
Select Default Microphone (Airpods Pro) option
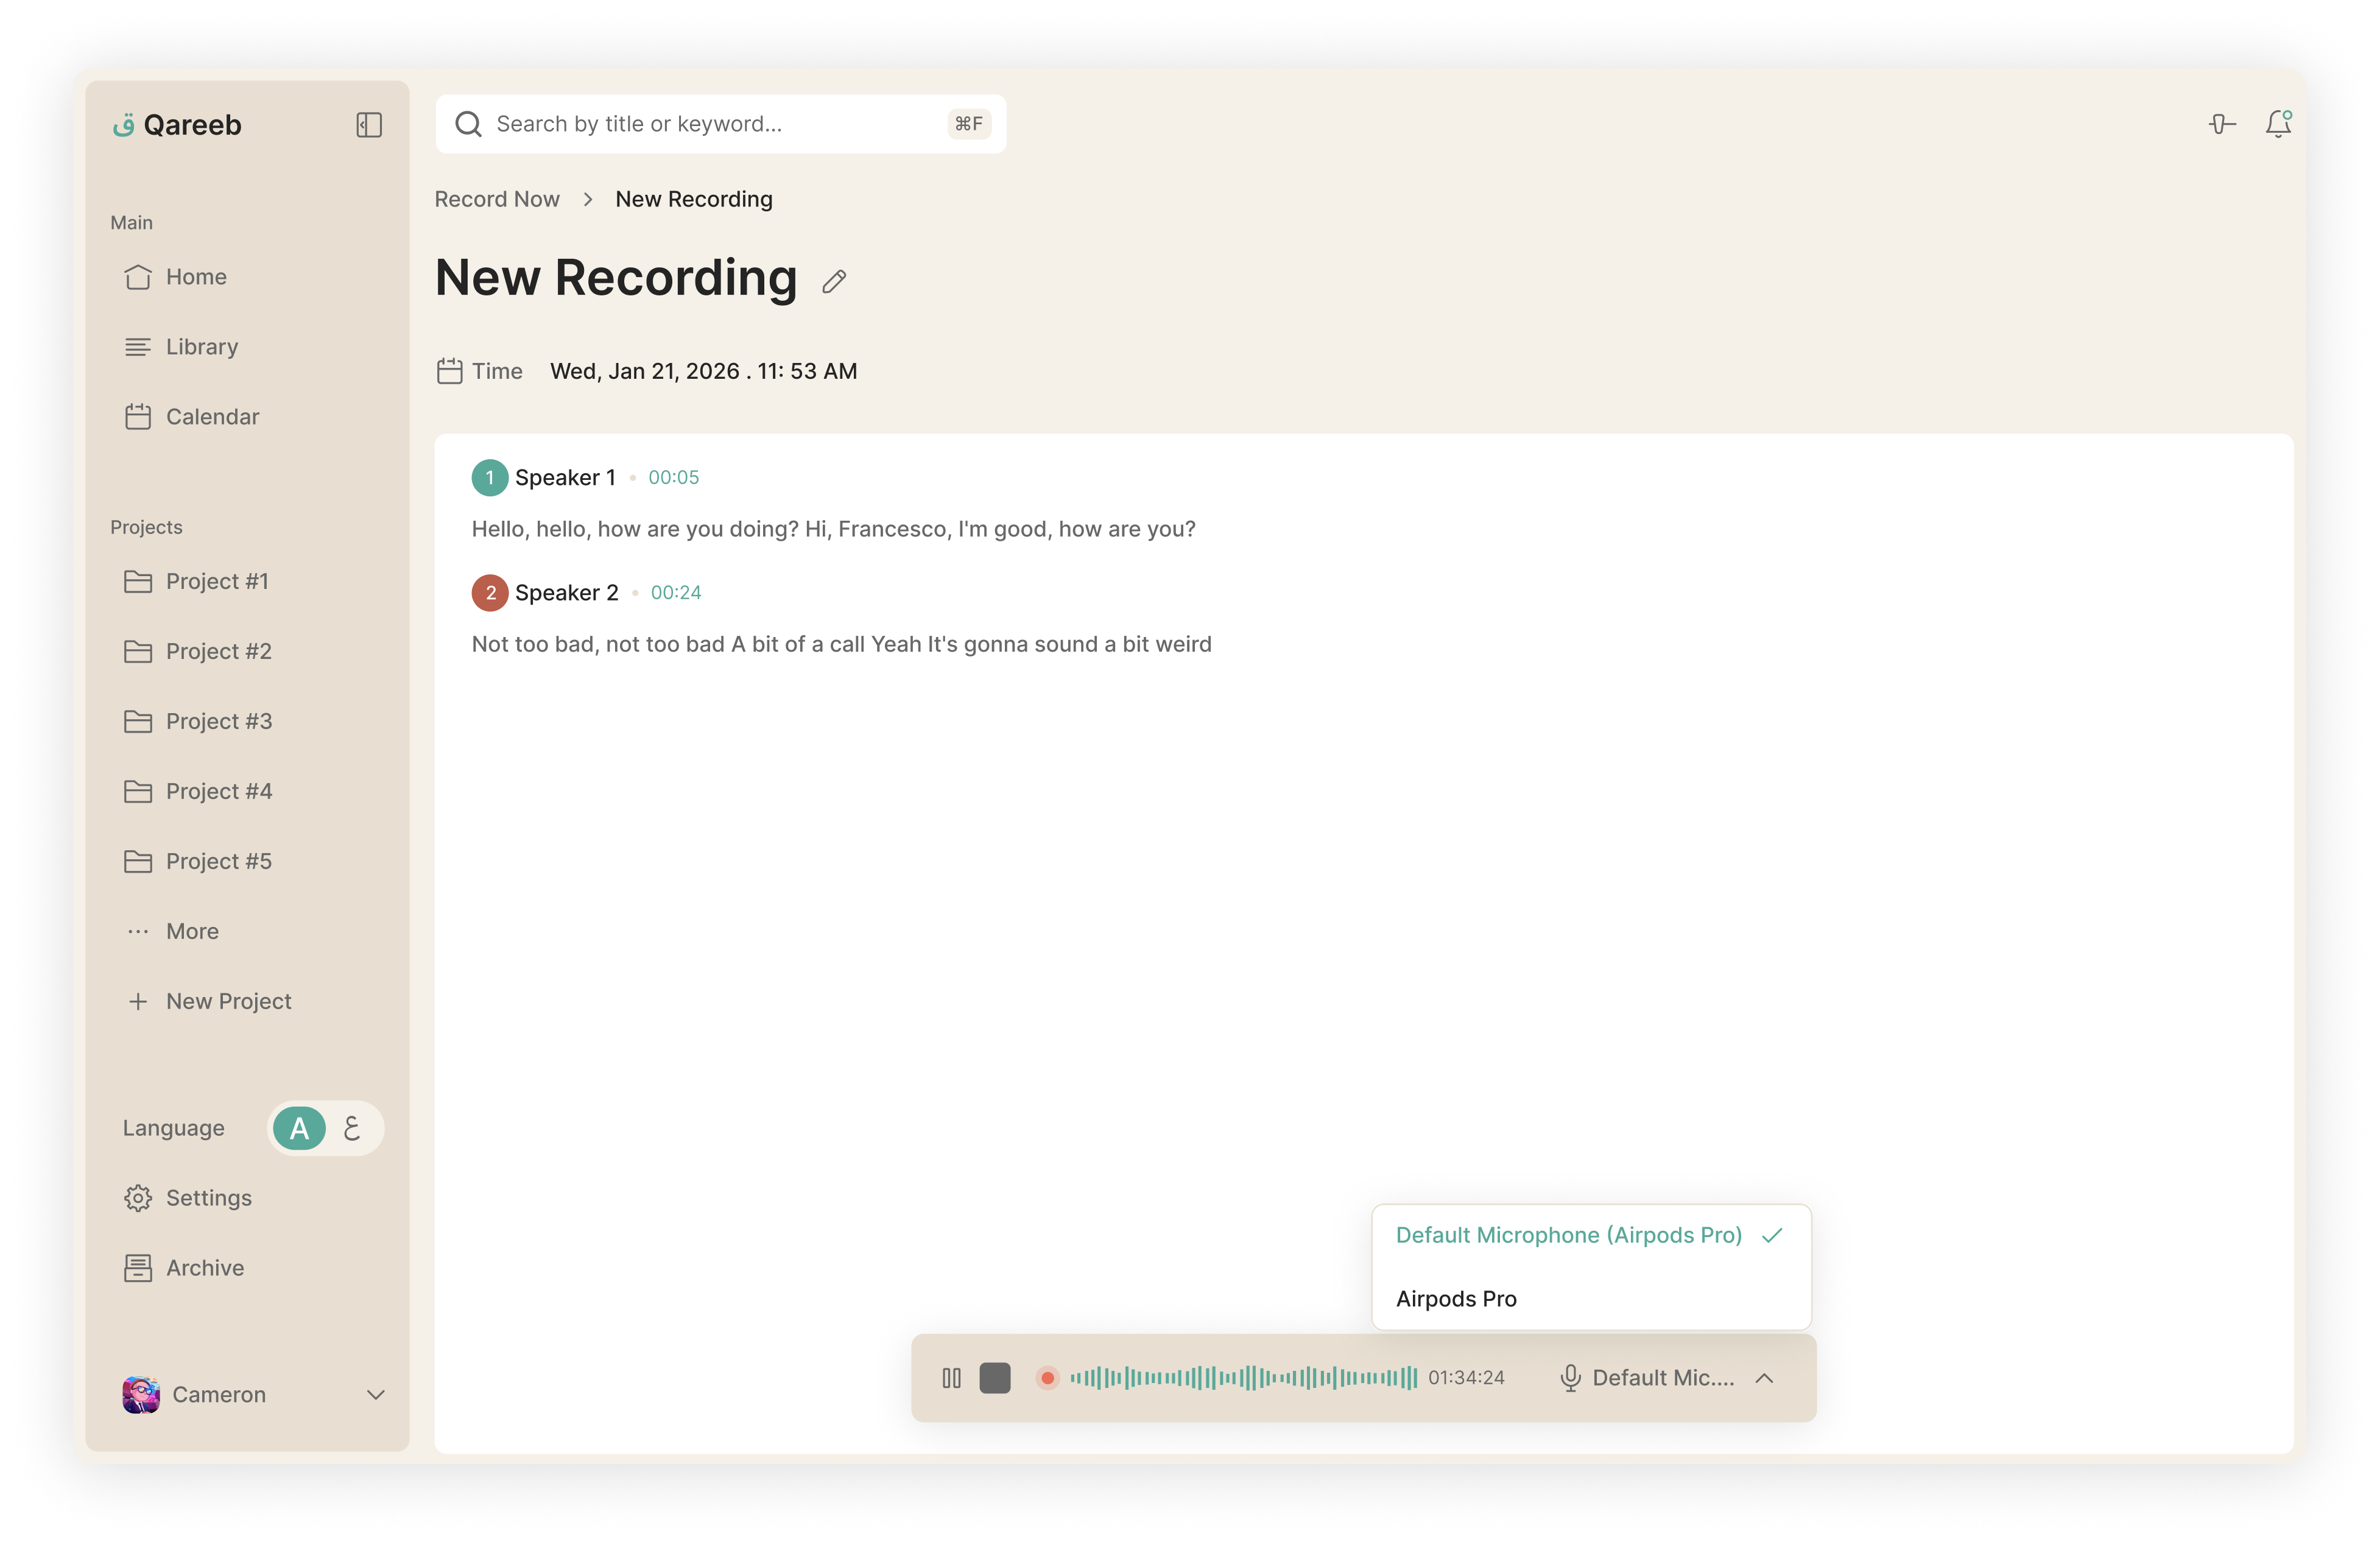(x=1591, y=1236)
